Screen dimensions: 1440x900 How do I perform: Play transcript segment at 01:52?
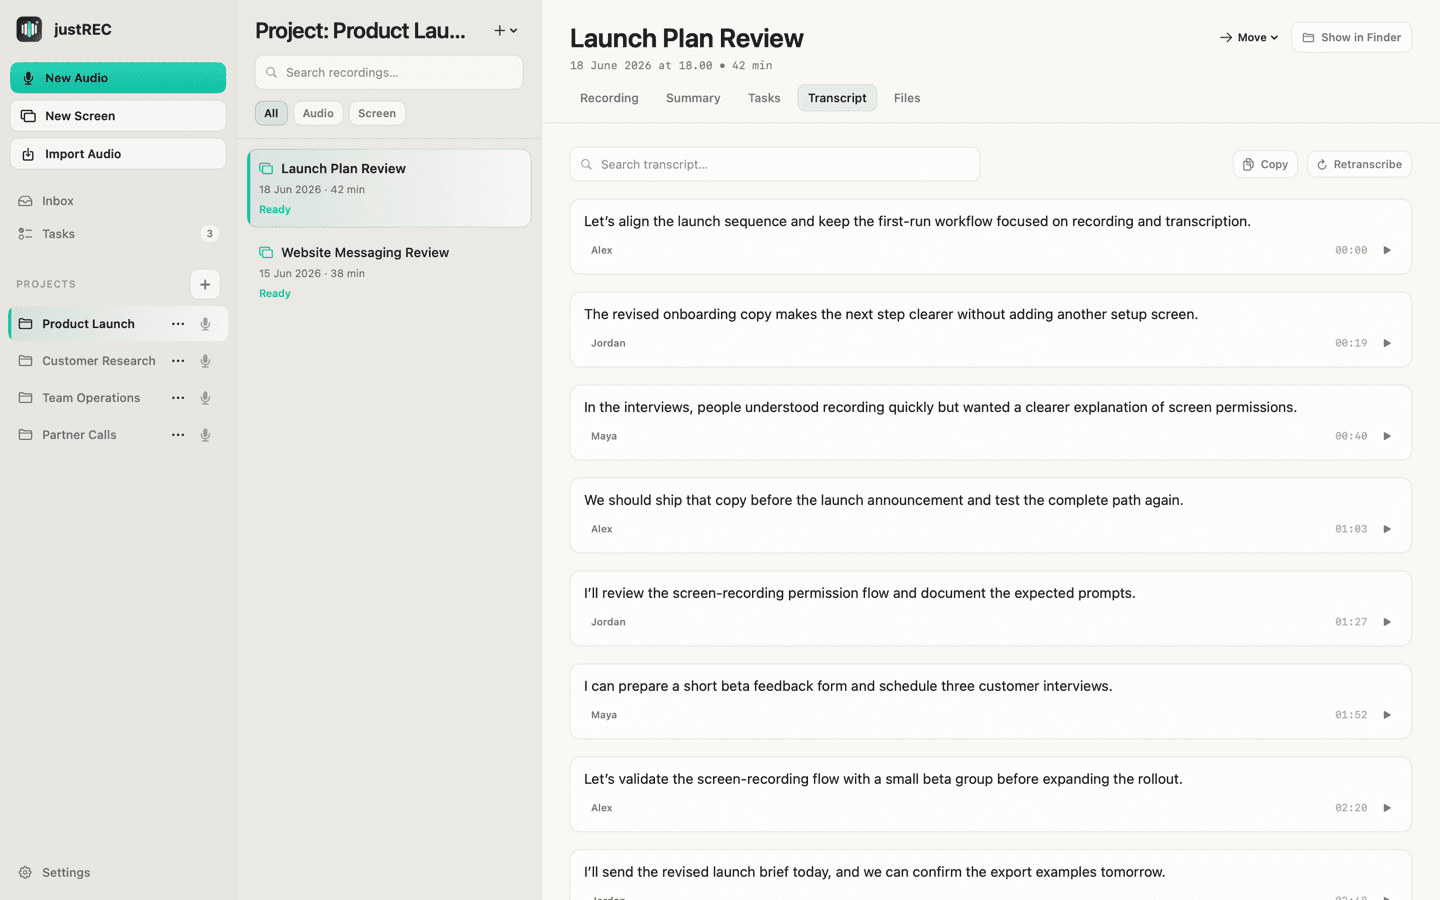(x=1387, y=715)
